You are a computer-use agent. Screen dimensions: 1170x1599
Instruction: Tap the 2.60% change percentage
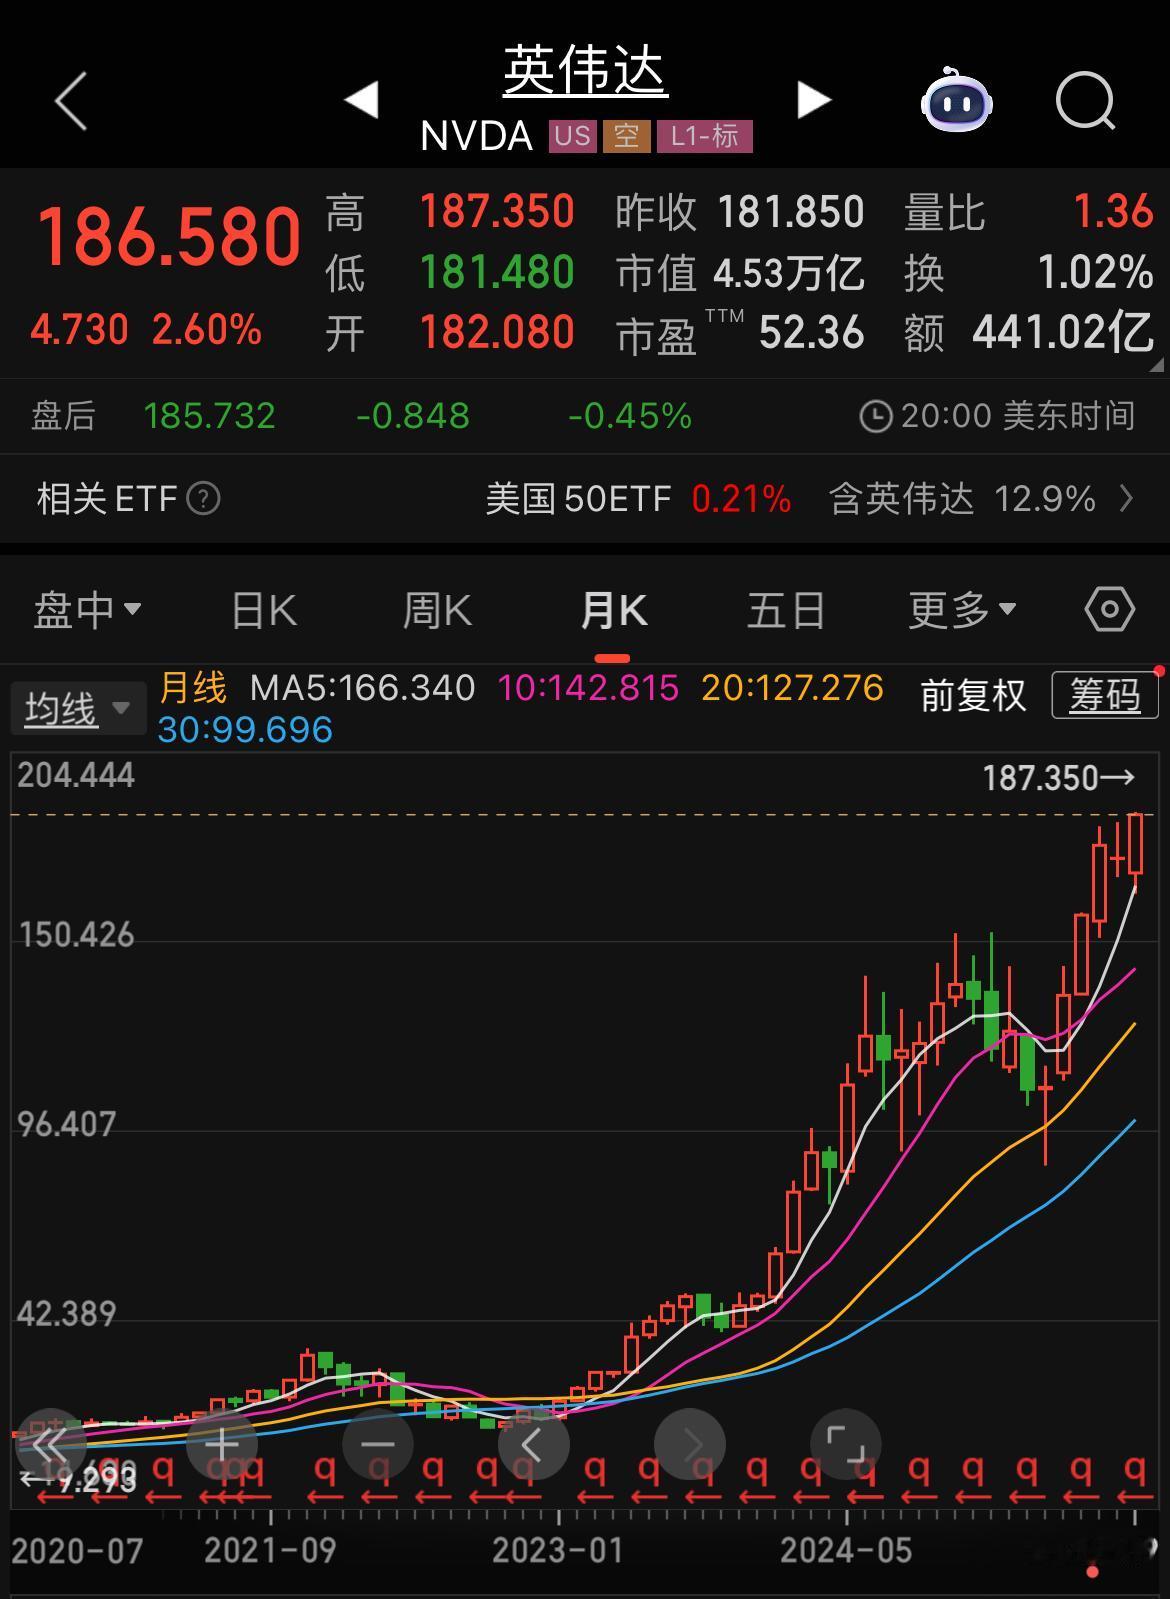207,329
